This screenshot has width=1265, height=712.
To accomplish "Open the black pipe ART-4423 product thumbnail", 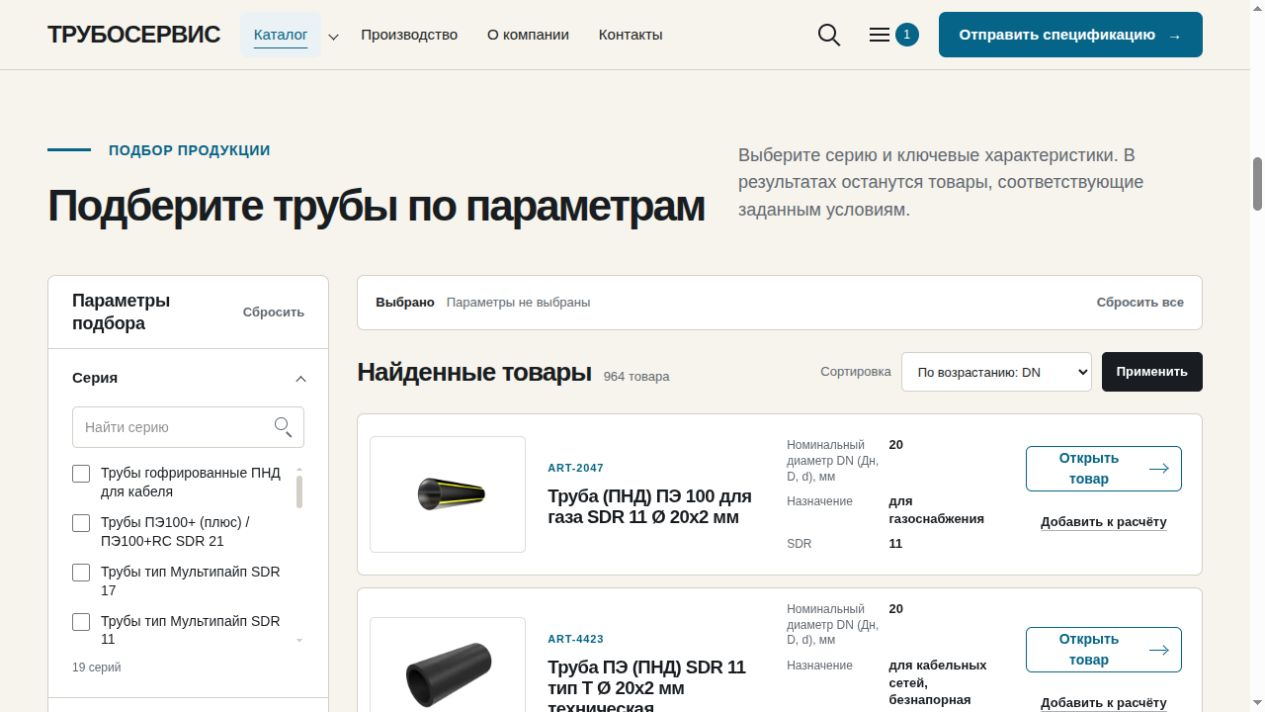I will 448,665.
